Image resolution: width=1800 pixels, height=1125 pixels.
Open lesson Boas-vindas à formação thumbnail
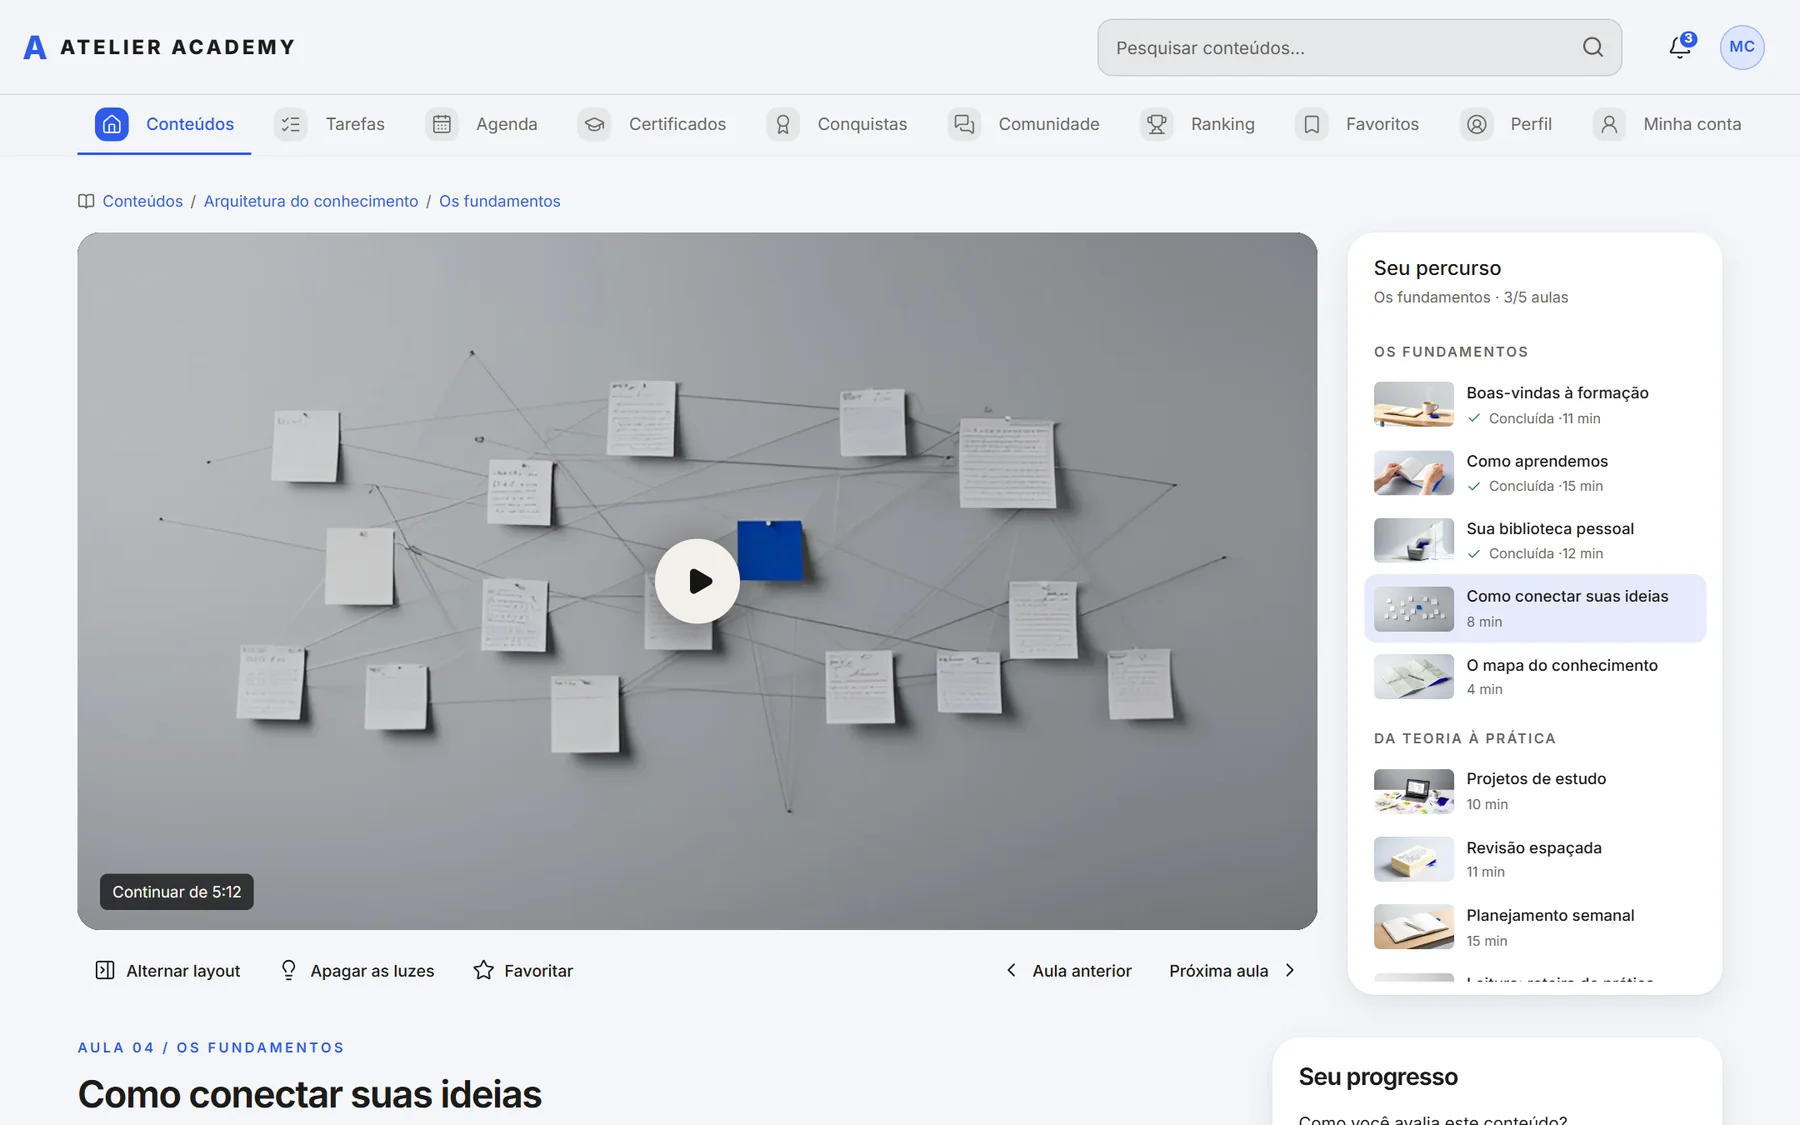pyautogui.click(x=1414, y=405)
